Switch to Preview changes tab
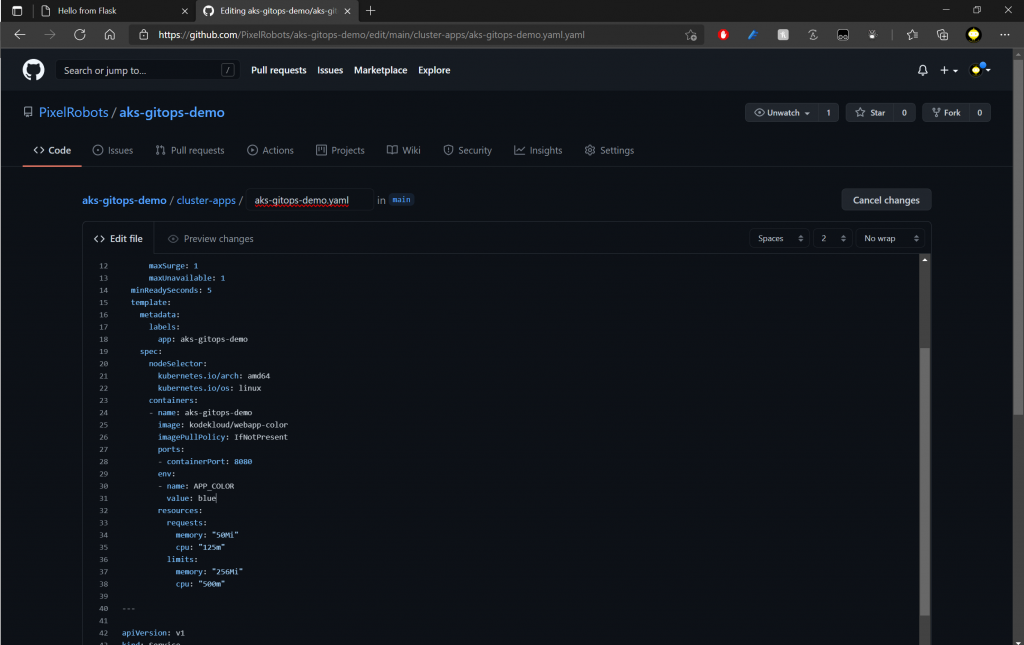 (x=210, y=238)
